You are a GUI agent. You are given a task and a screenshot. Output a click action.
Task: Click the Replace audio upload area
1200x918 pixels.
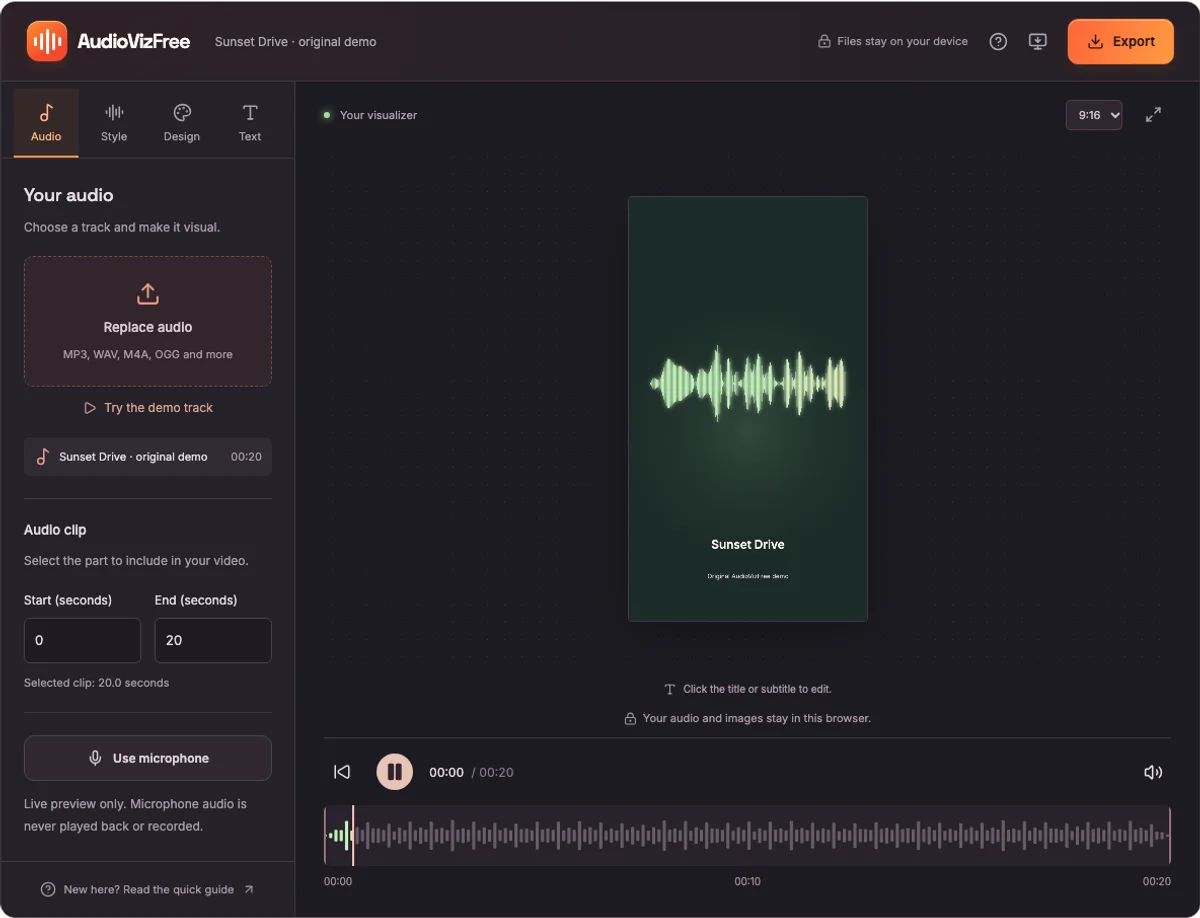tap(148, 321)
